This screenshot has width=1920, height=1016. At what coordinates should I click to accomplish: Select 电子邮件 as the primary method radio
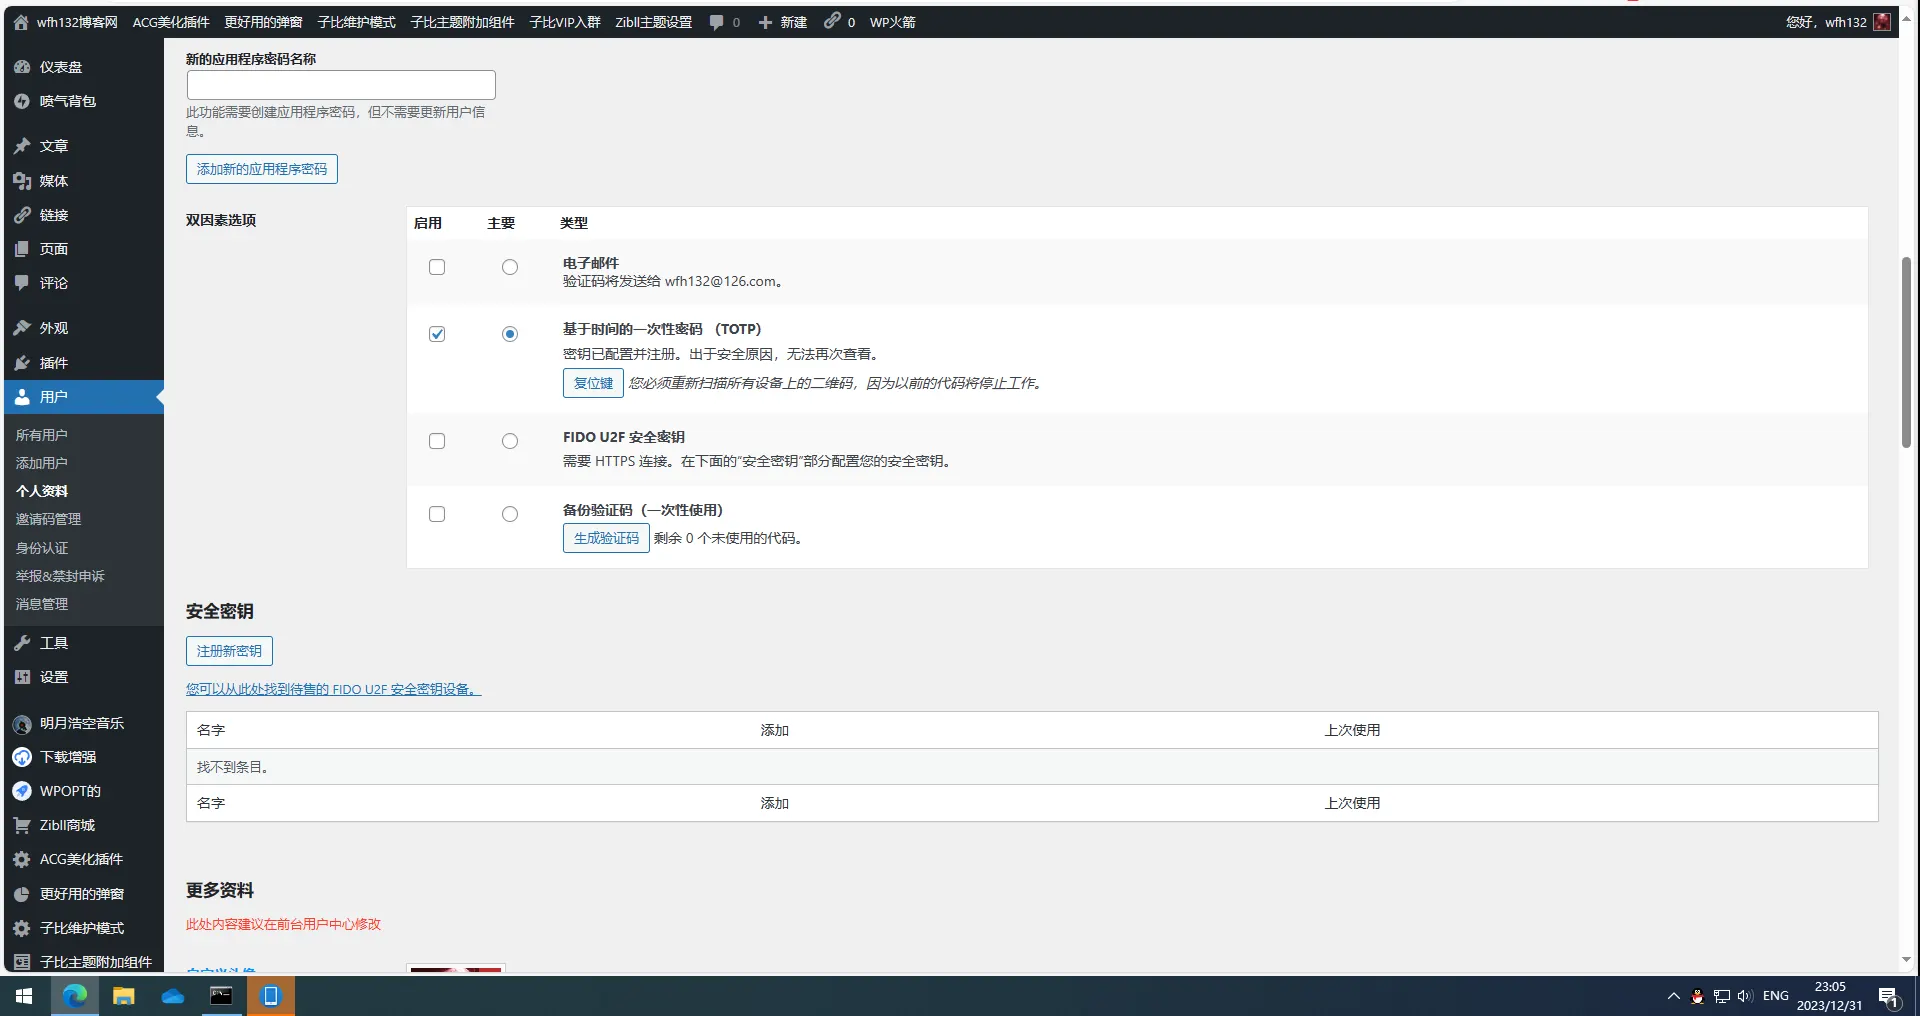point(510,267)
